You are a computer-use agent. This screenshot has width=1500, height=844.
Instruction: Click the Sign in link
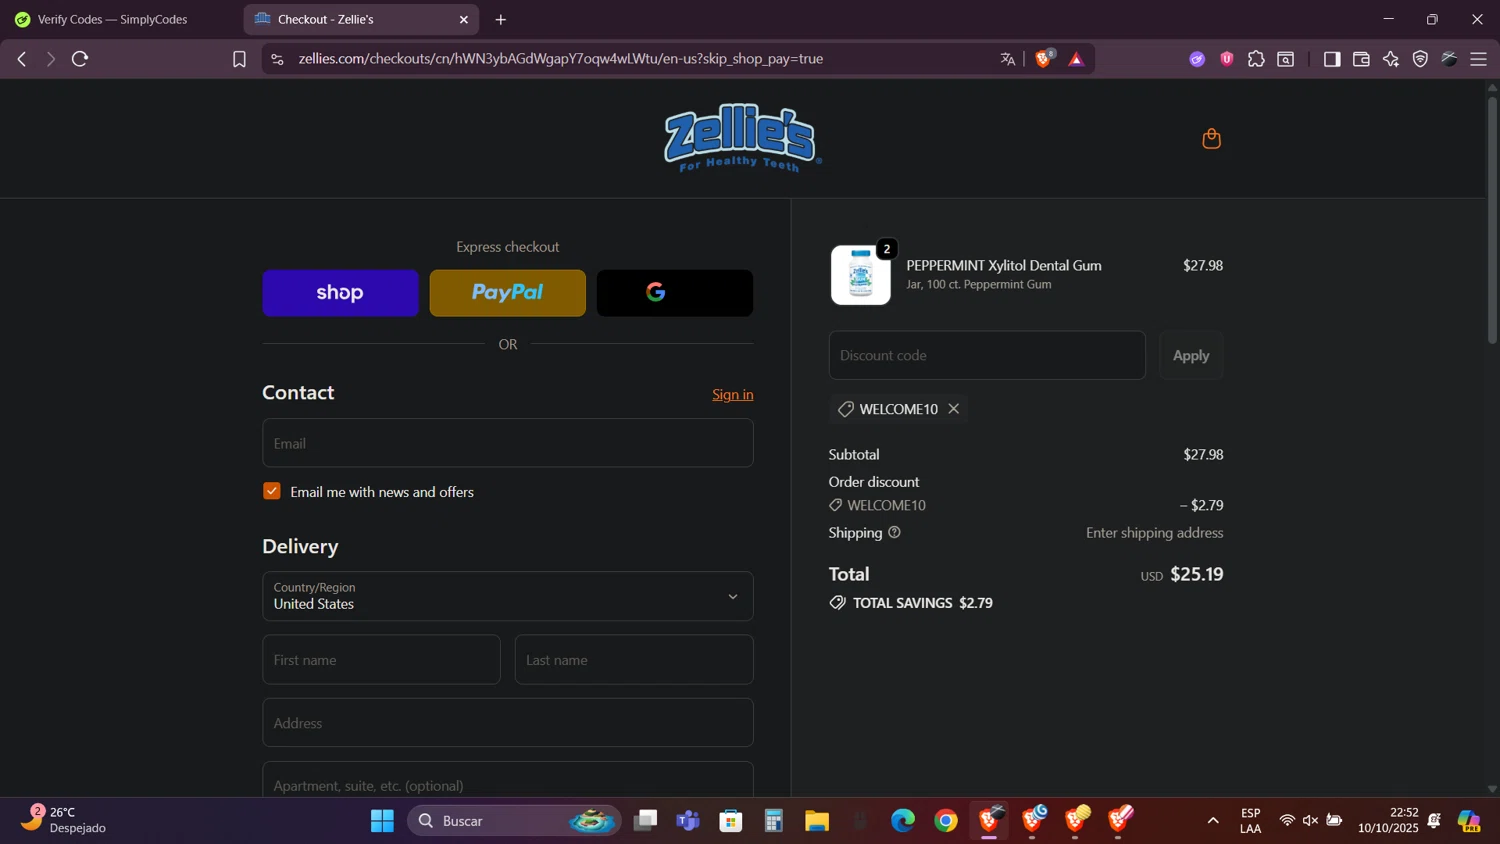point(733,394)
